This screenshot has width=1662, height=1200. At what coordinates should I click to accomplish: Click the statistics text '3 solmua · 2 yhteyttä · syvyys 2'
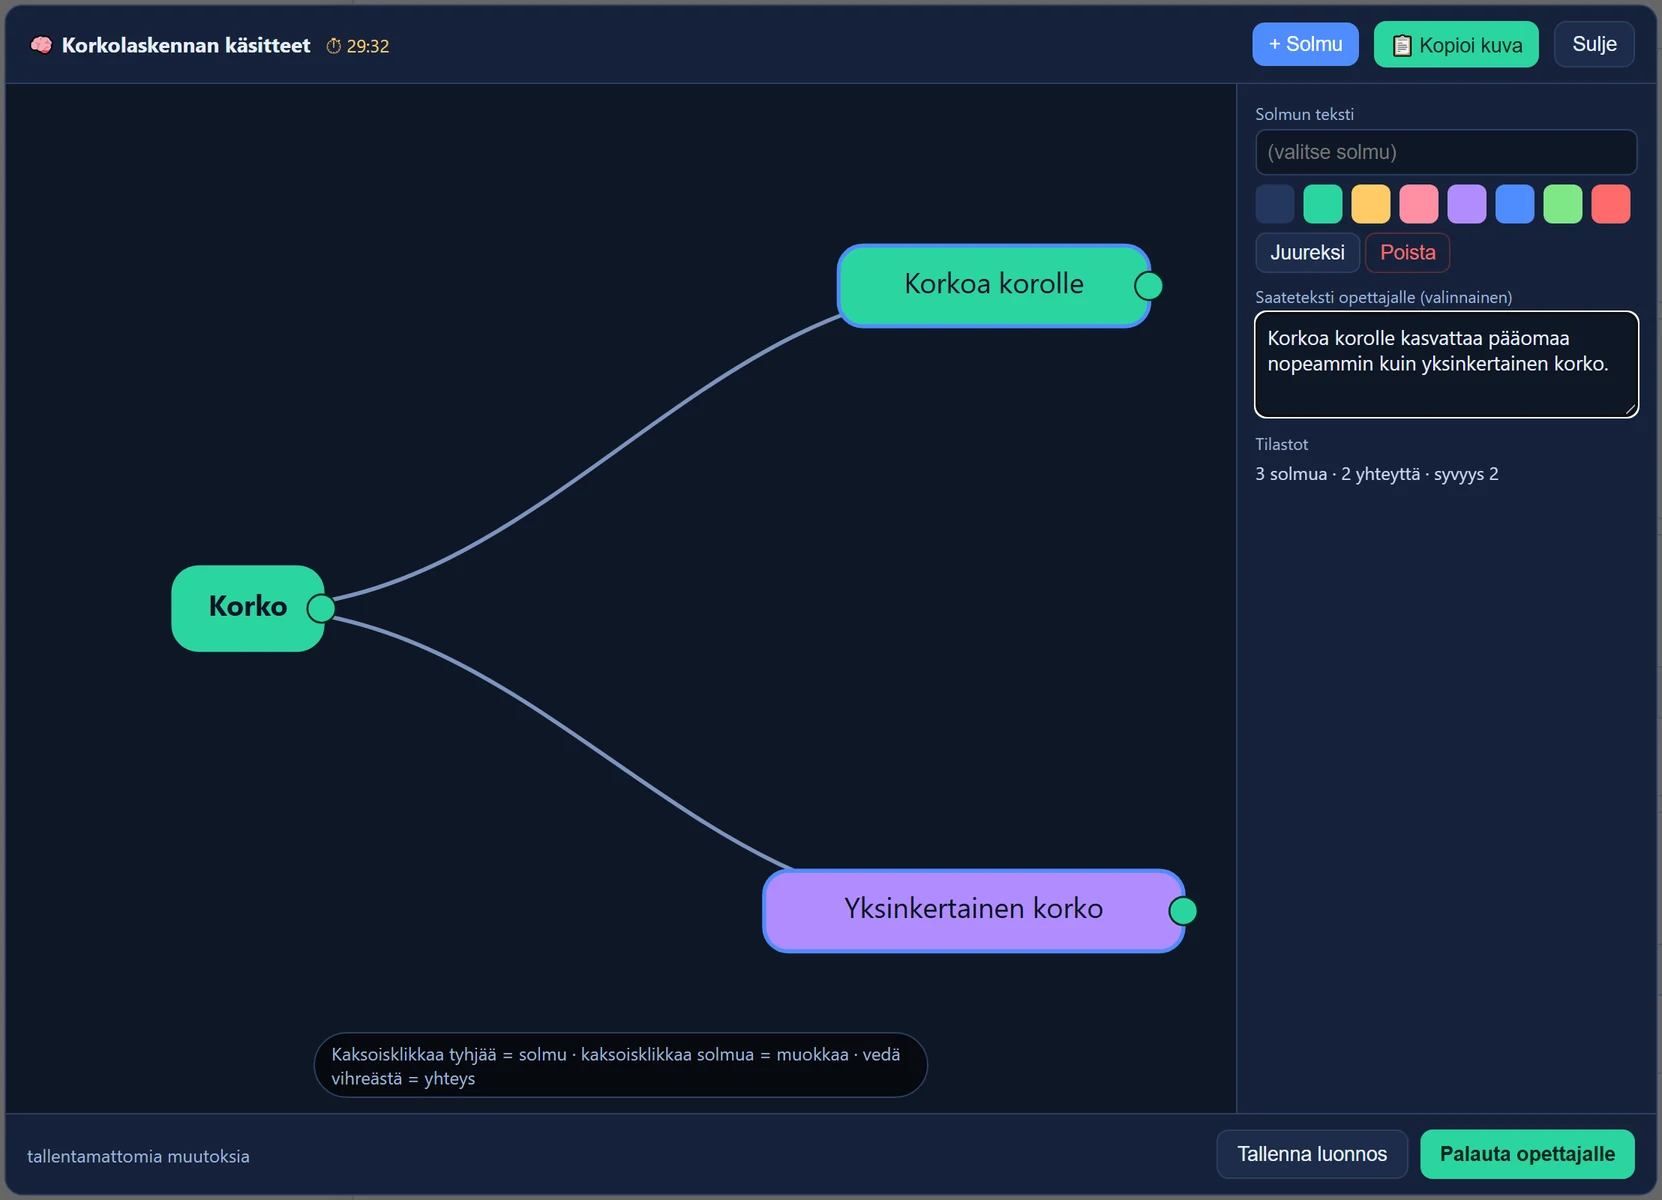(1377, 474)
